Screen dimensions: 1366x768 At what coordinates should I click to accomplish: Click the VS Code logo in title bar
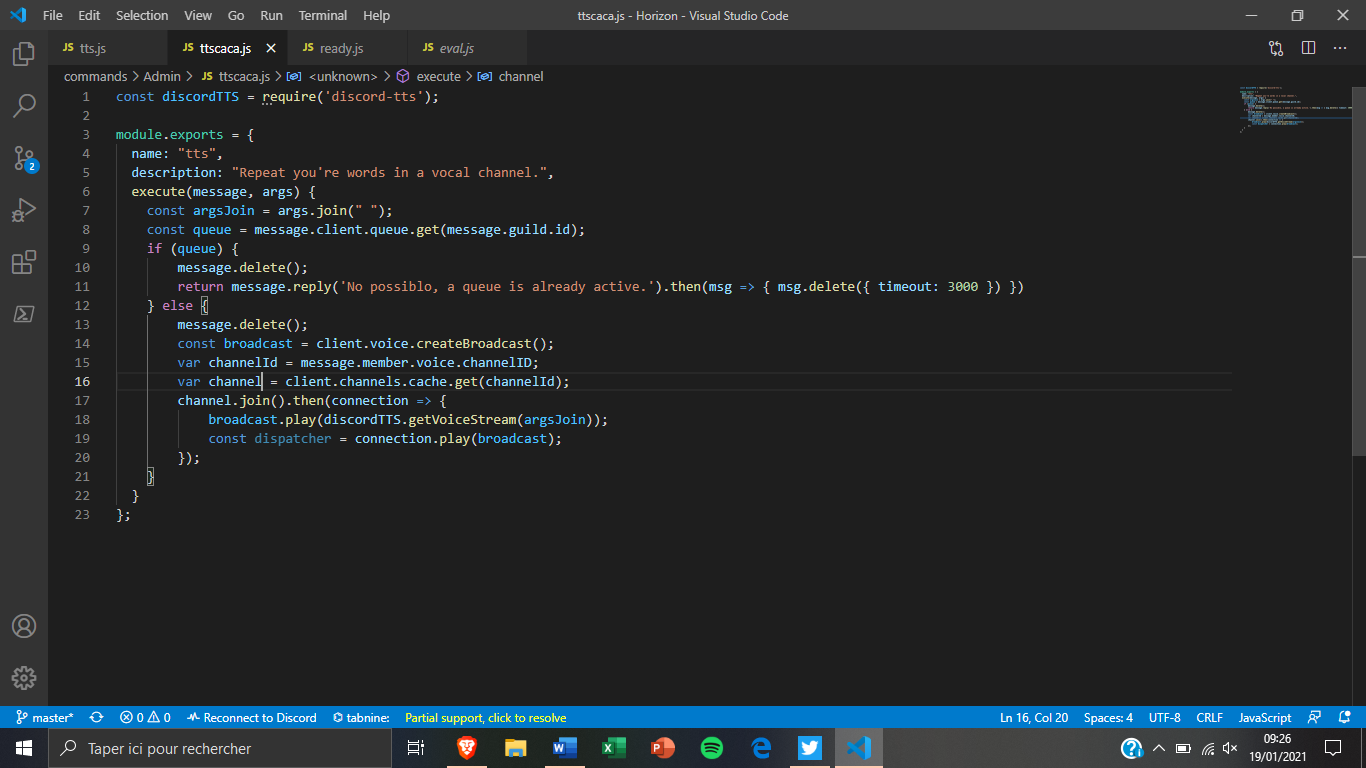[x=17, y=15]
